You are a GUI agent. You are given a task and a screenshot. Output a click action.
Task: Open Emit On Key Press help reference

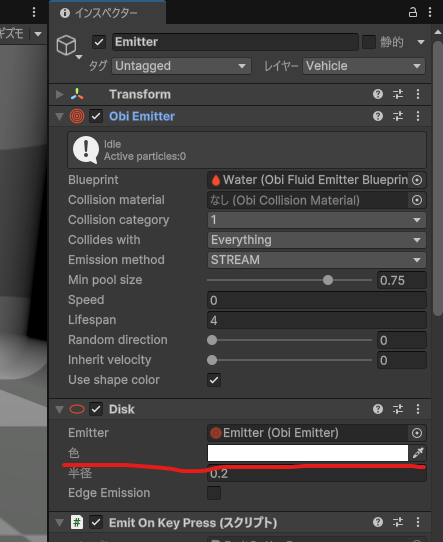[x=378, y=522]
